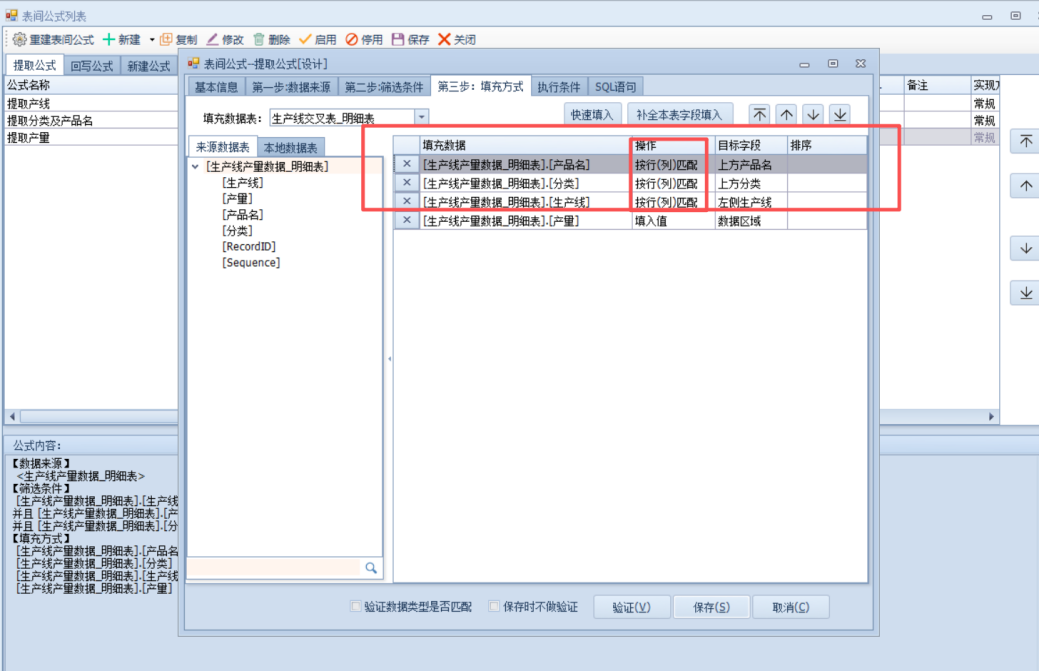
Task: Click the 删除 trash icon in toolbar
Action: [x=259, y=39]
